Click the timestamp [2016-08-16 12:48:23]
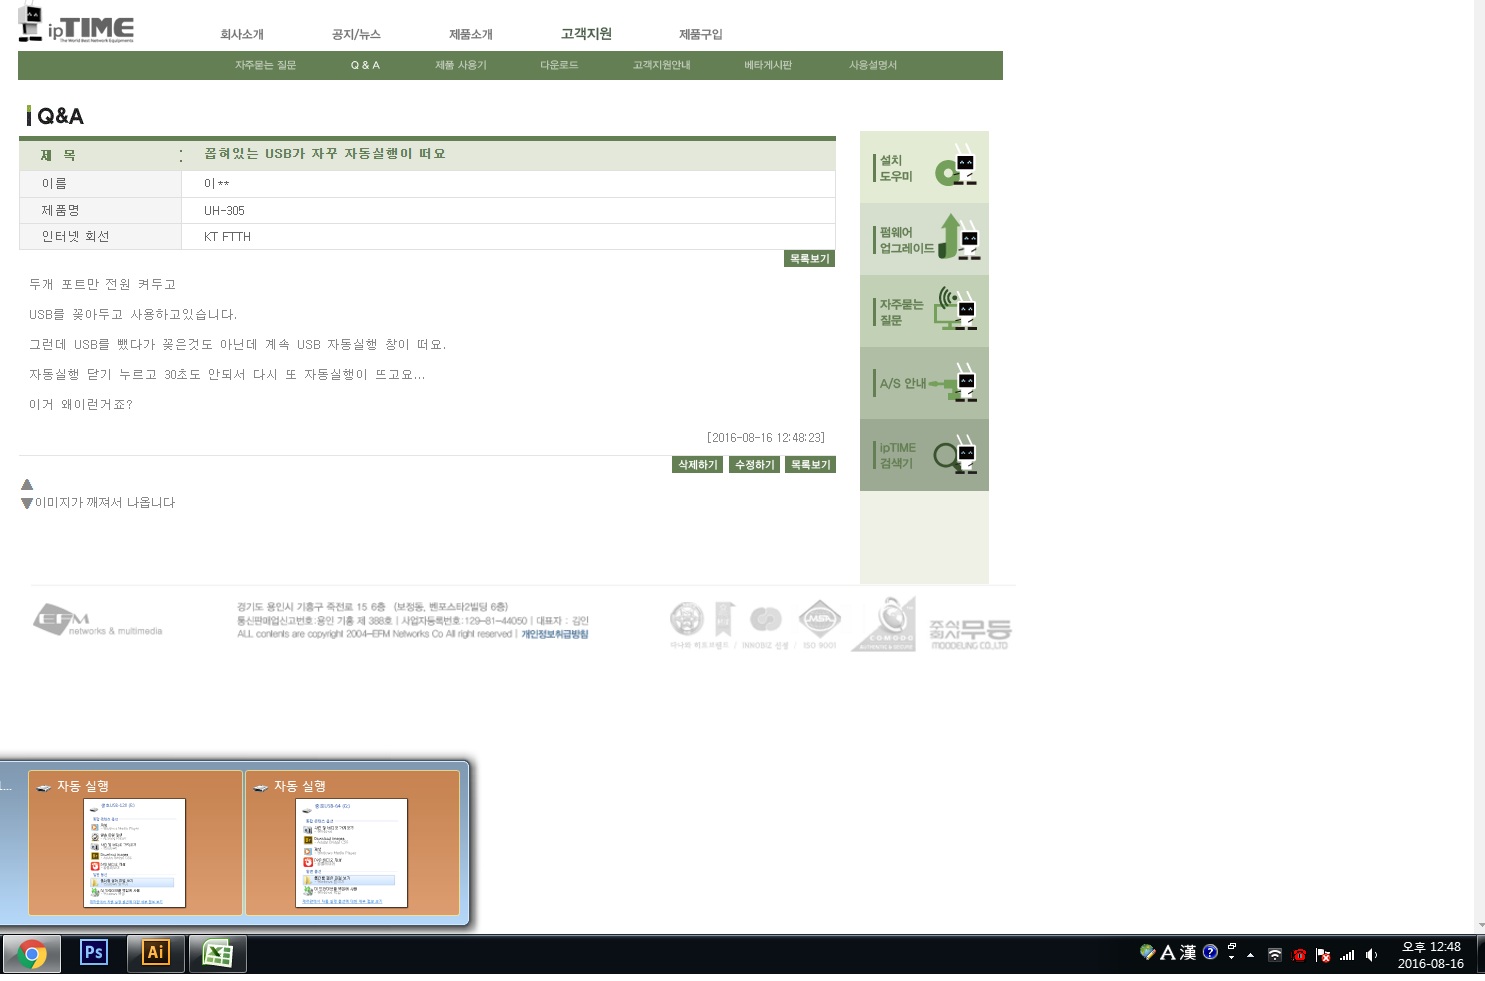1485x981 pixels. [766, 438]
